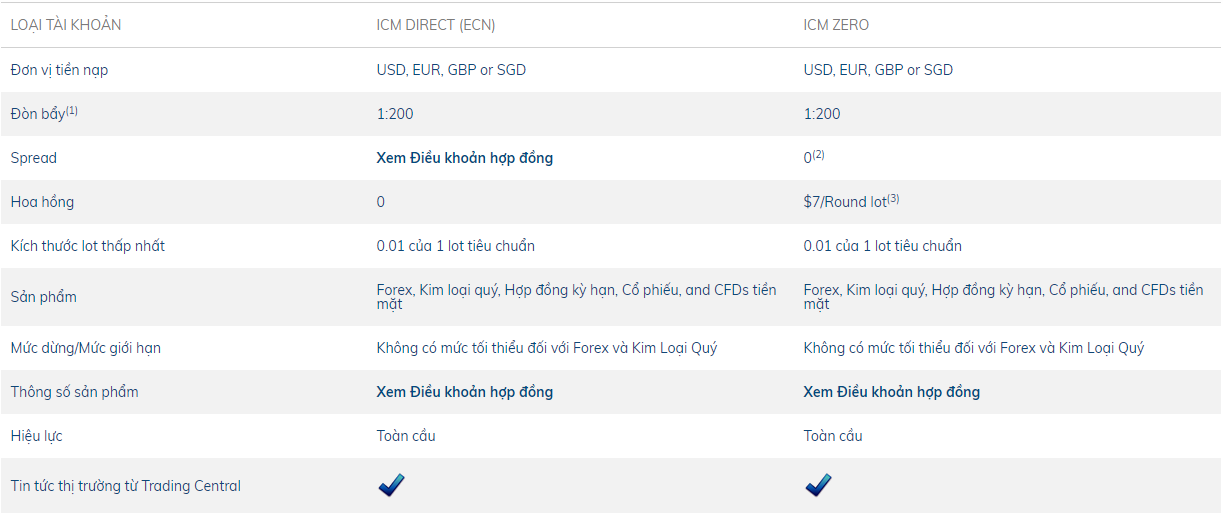Open the Thông số sản phẩm link under ICM DIRECT
Screen dimensions: 1223x515
tap(464, 392)
